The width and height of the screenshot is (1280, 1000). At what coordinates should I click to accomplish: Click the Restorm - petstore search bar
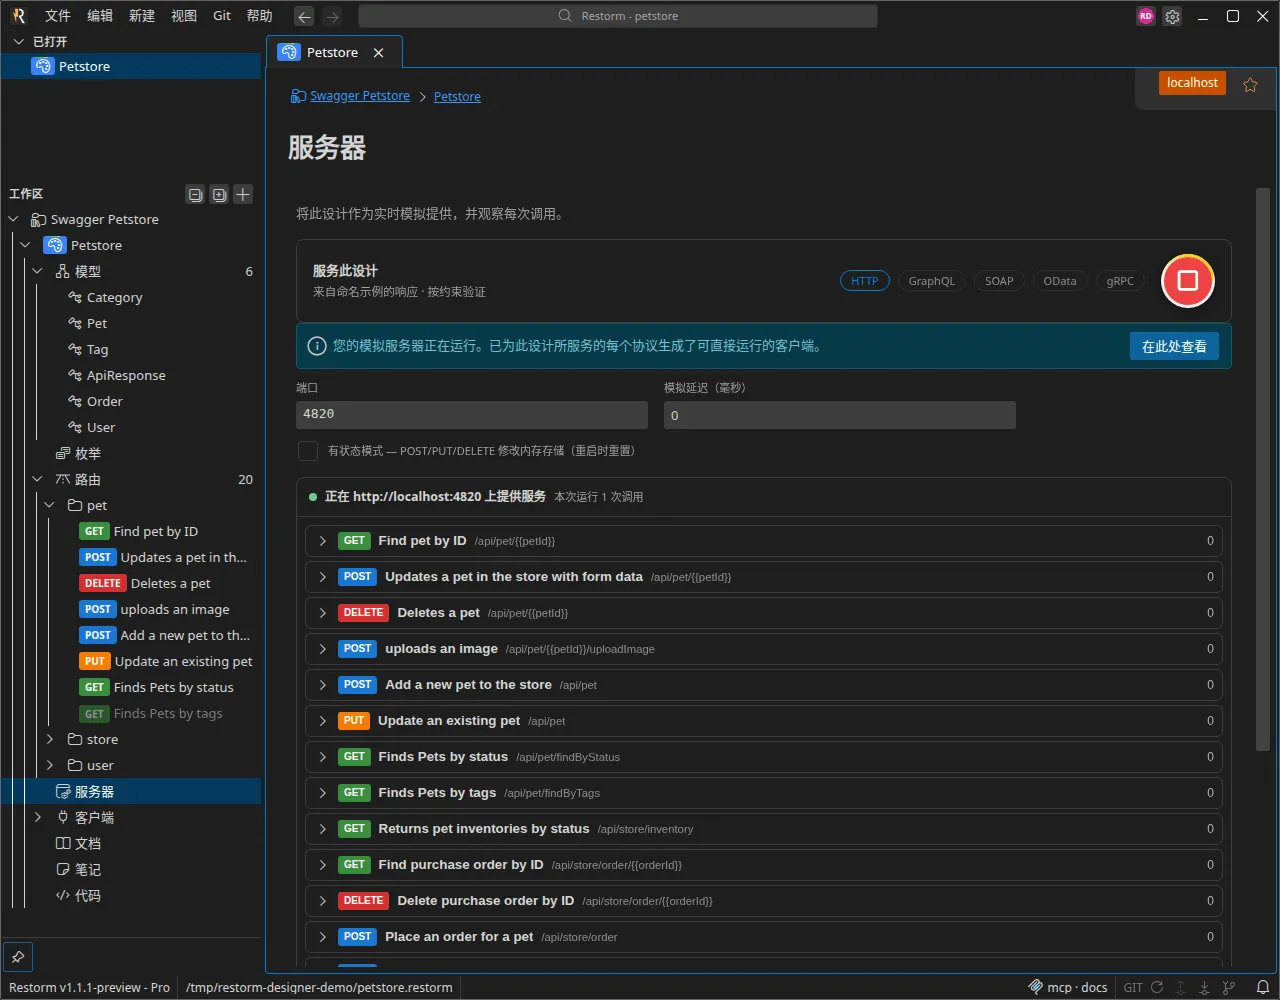tap(617, 16)
